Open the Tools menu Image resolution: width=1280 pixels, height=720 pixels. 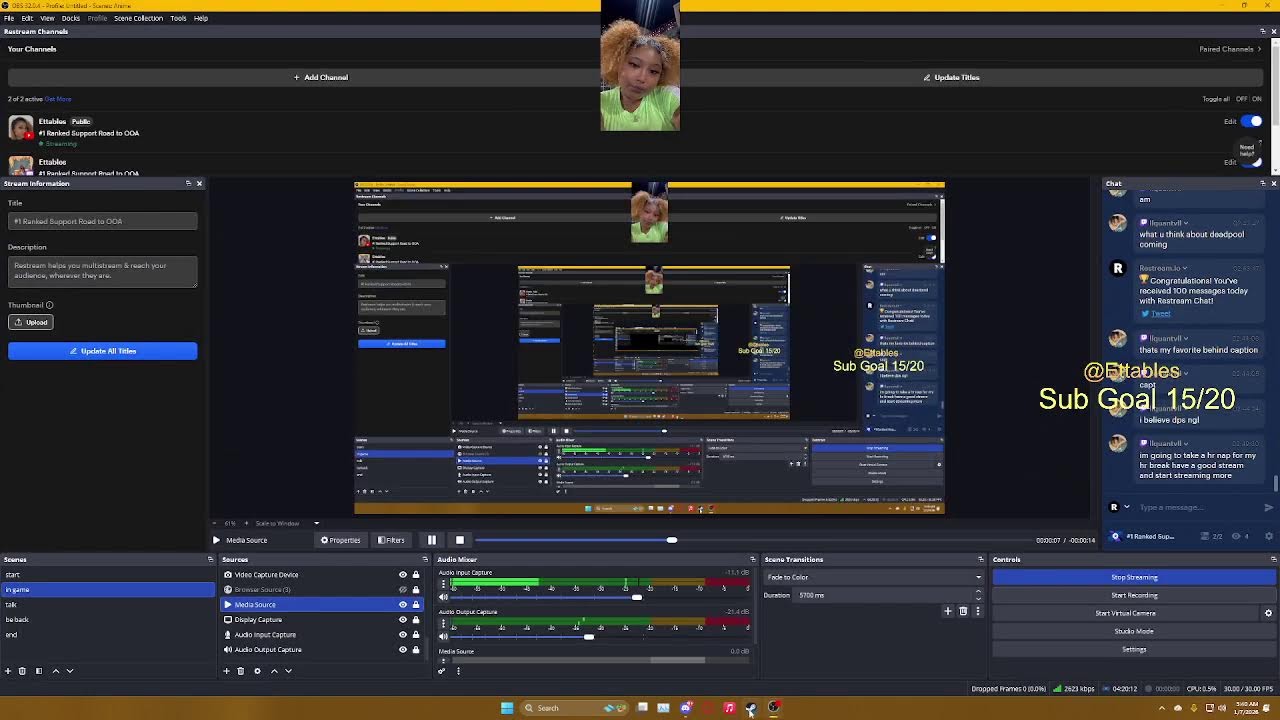click(x=178, y=18)
